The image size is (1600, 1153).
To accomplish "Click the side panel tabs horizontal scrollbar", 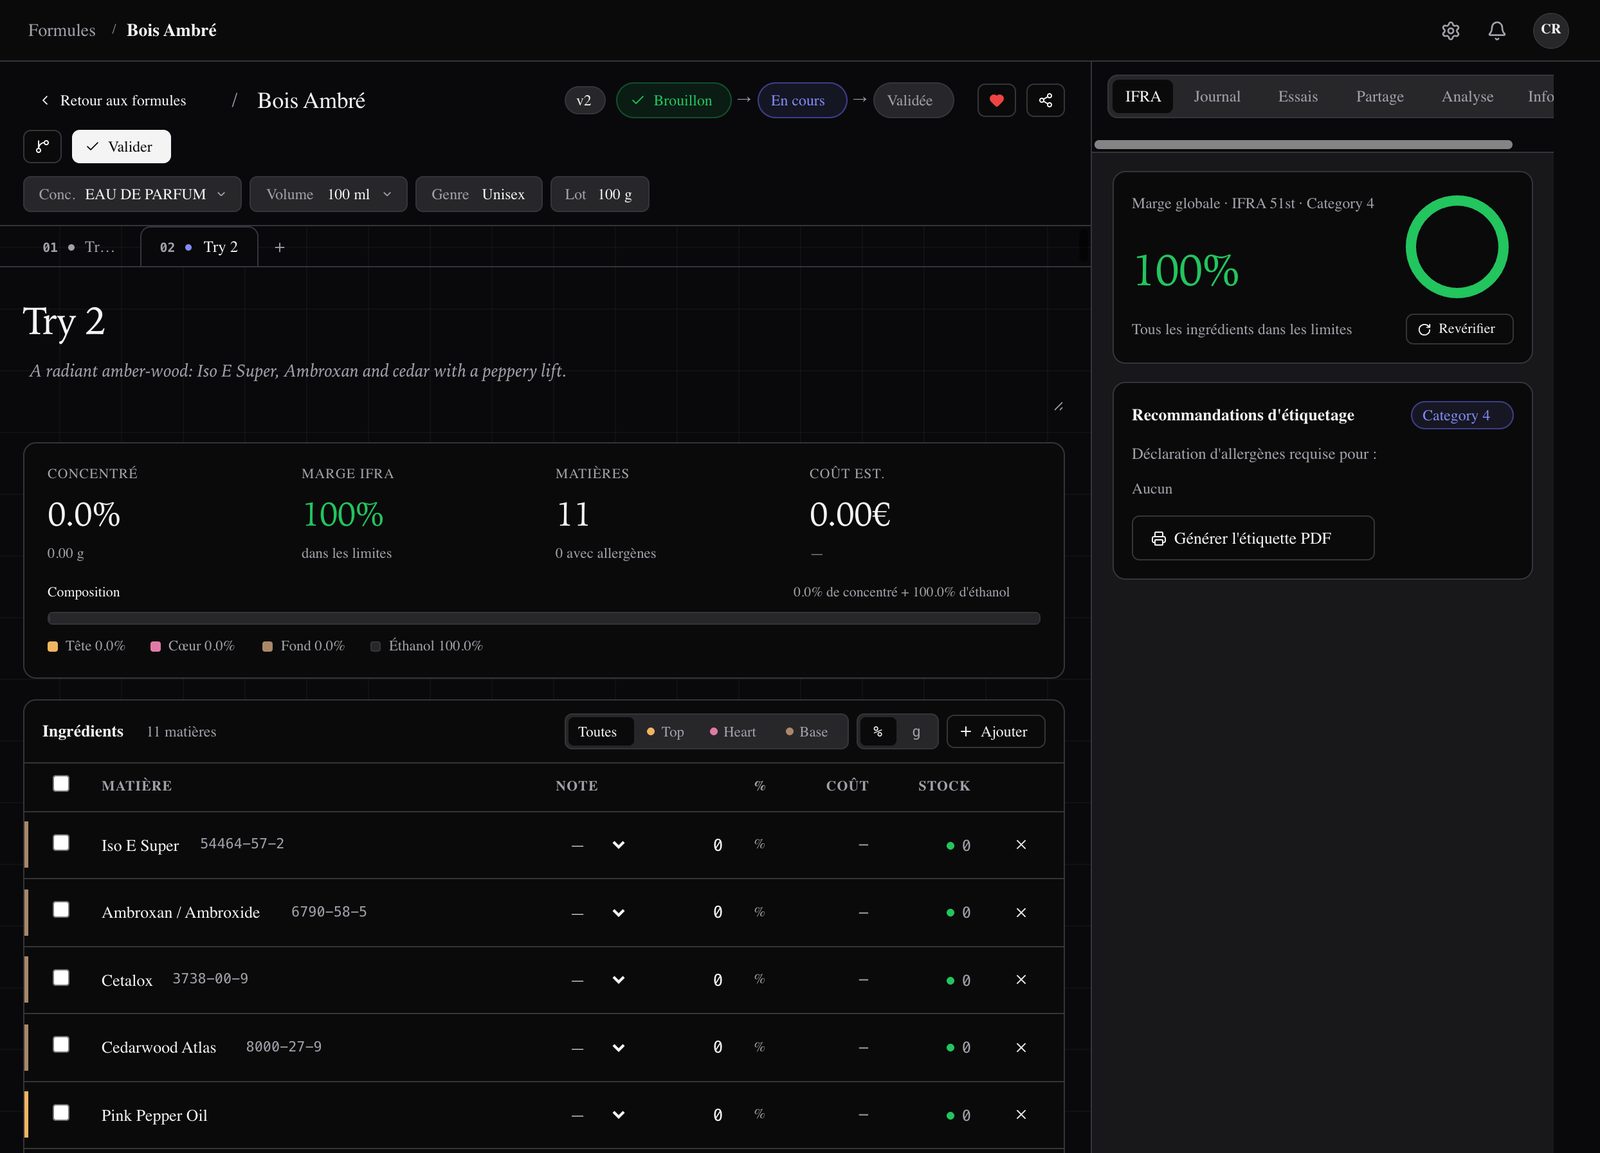I will (x=1303, y=145).
